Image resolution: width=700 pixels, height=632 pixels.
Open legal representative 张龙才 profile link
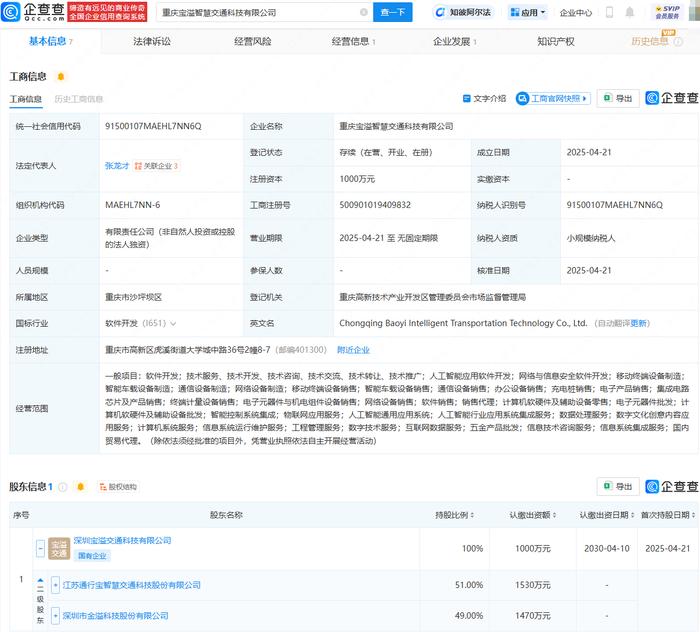tap(117, 166)
